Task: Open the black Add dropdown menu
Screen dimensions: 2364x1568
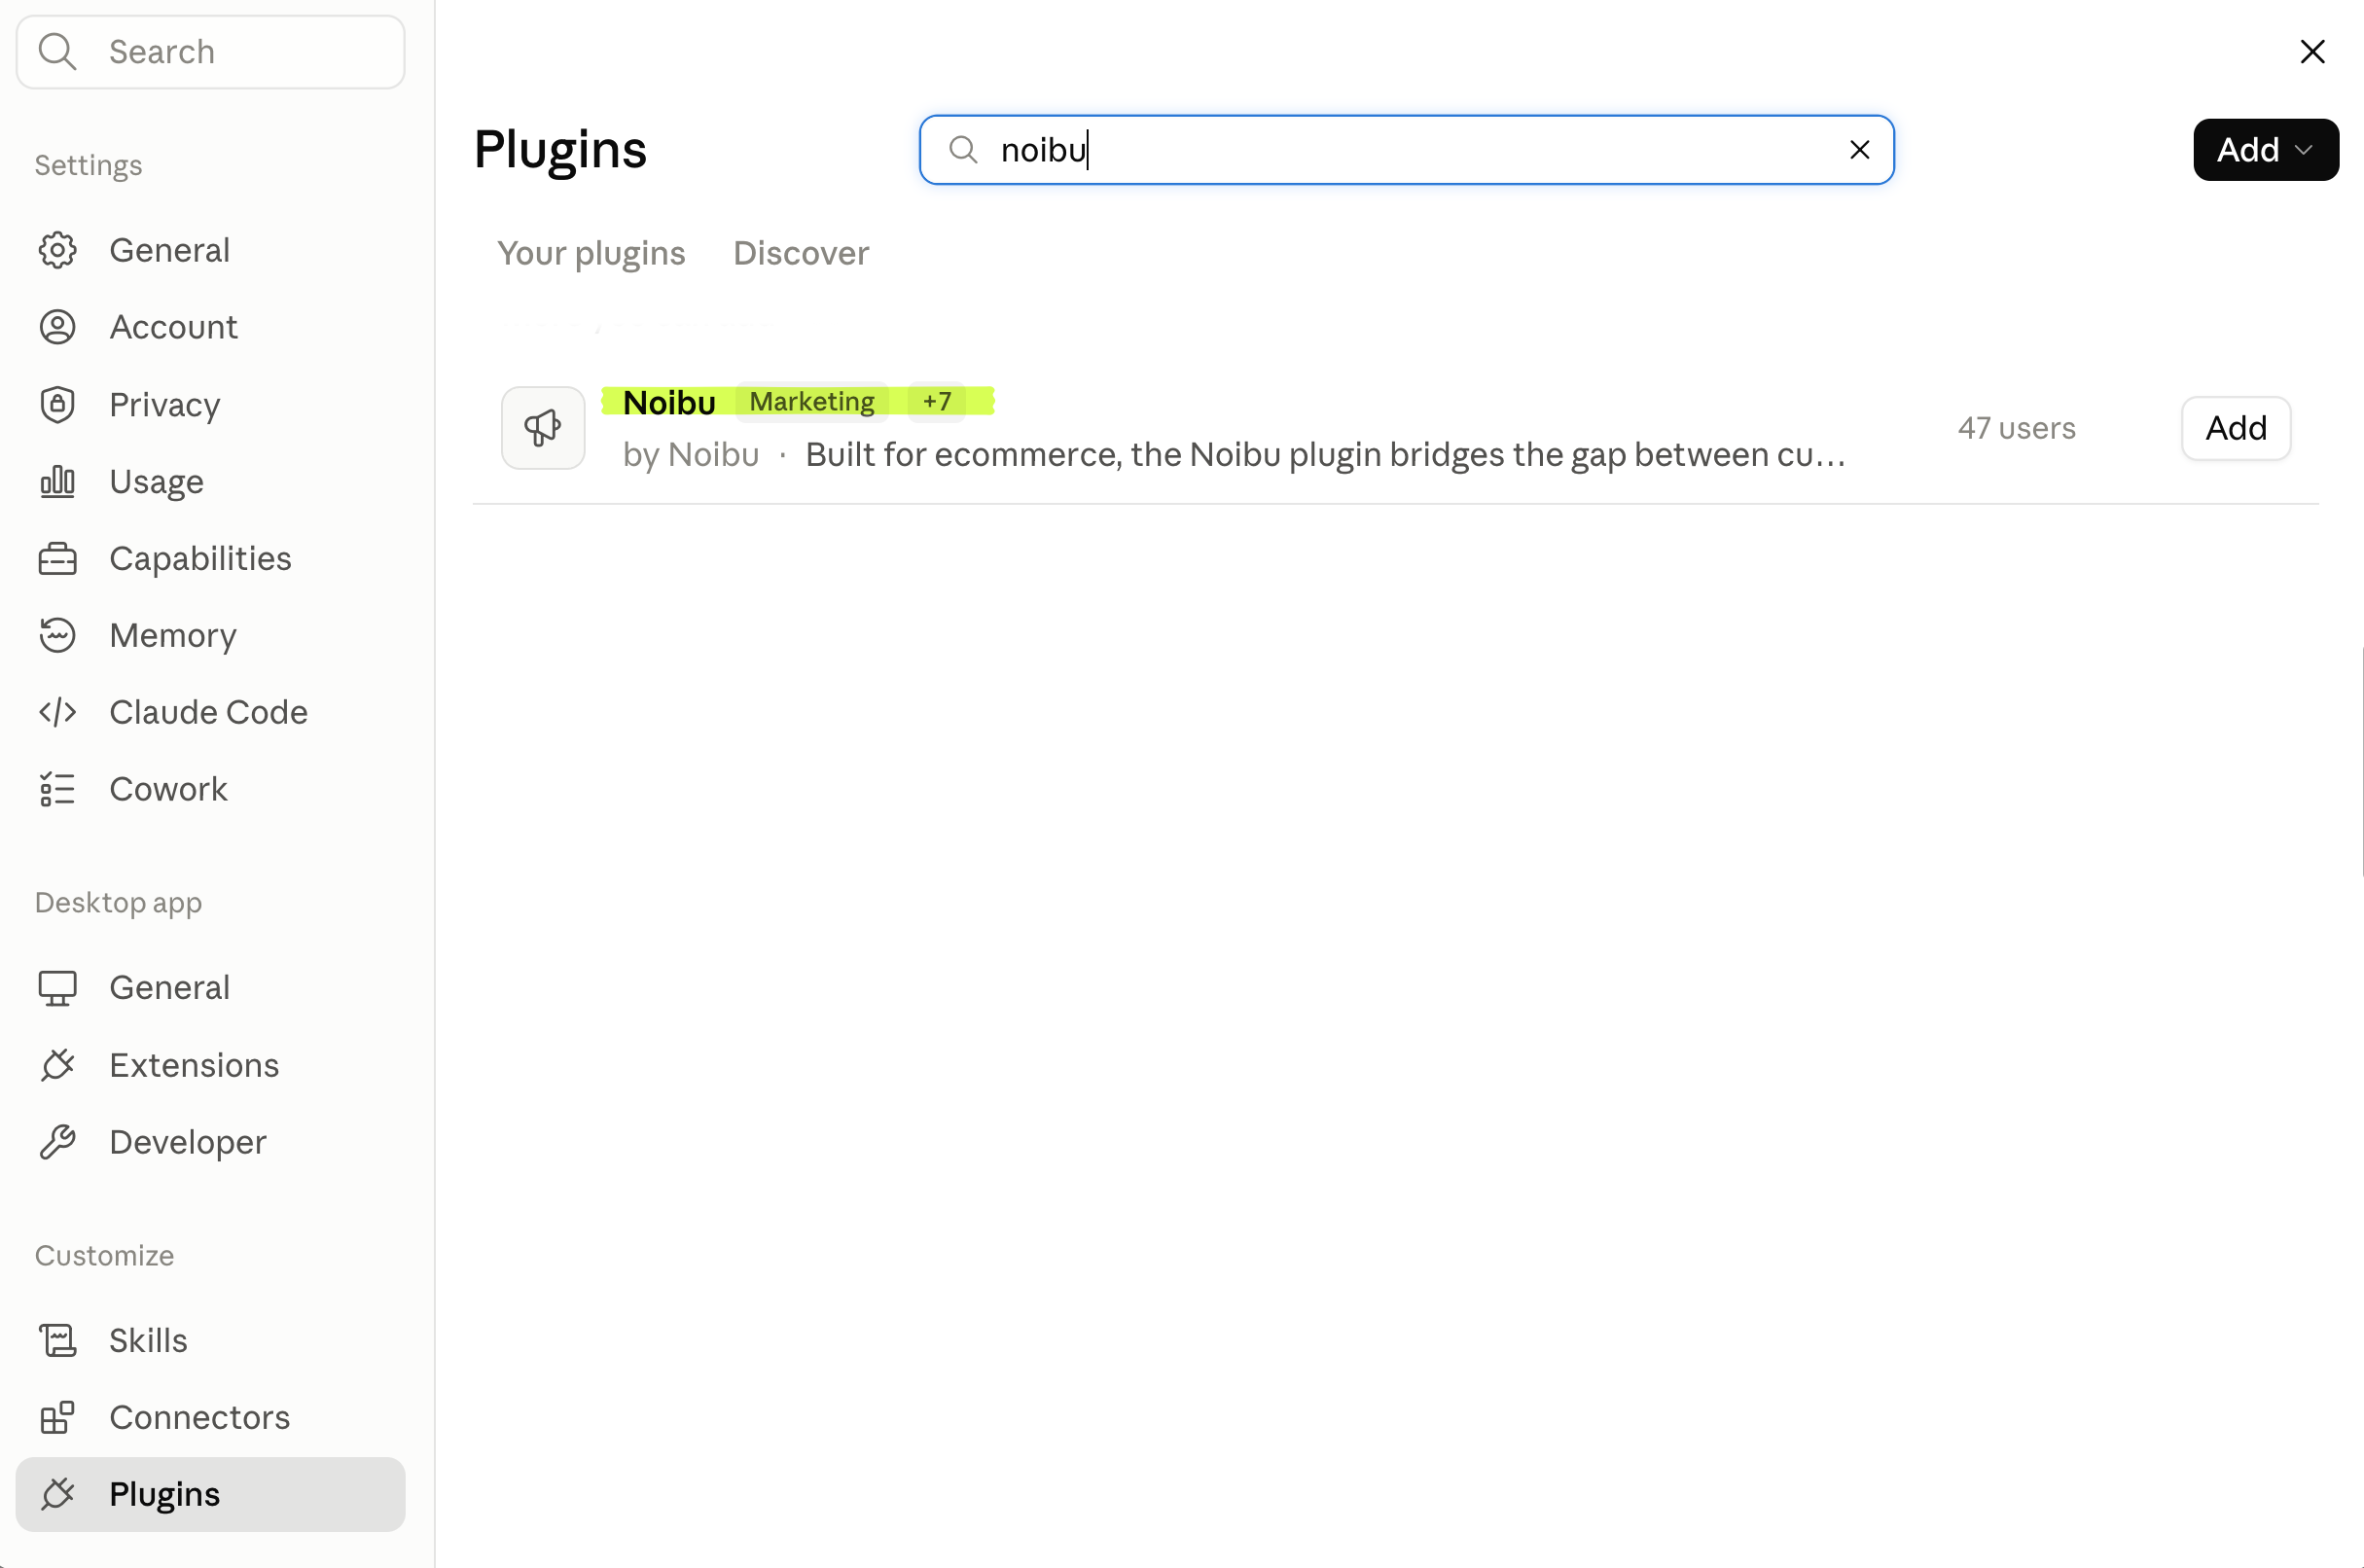Action: pyautogui.click(x=2265, y=150)
